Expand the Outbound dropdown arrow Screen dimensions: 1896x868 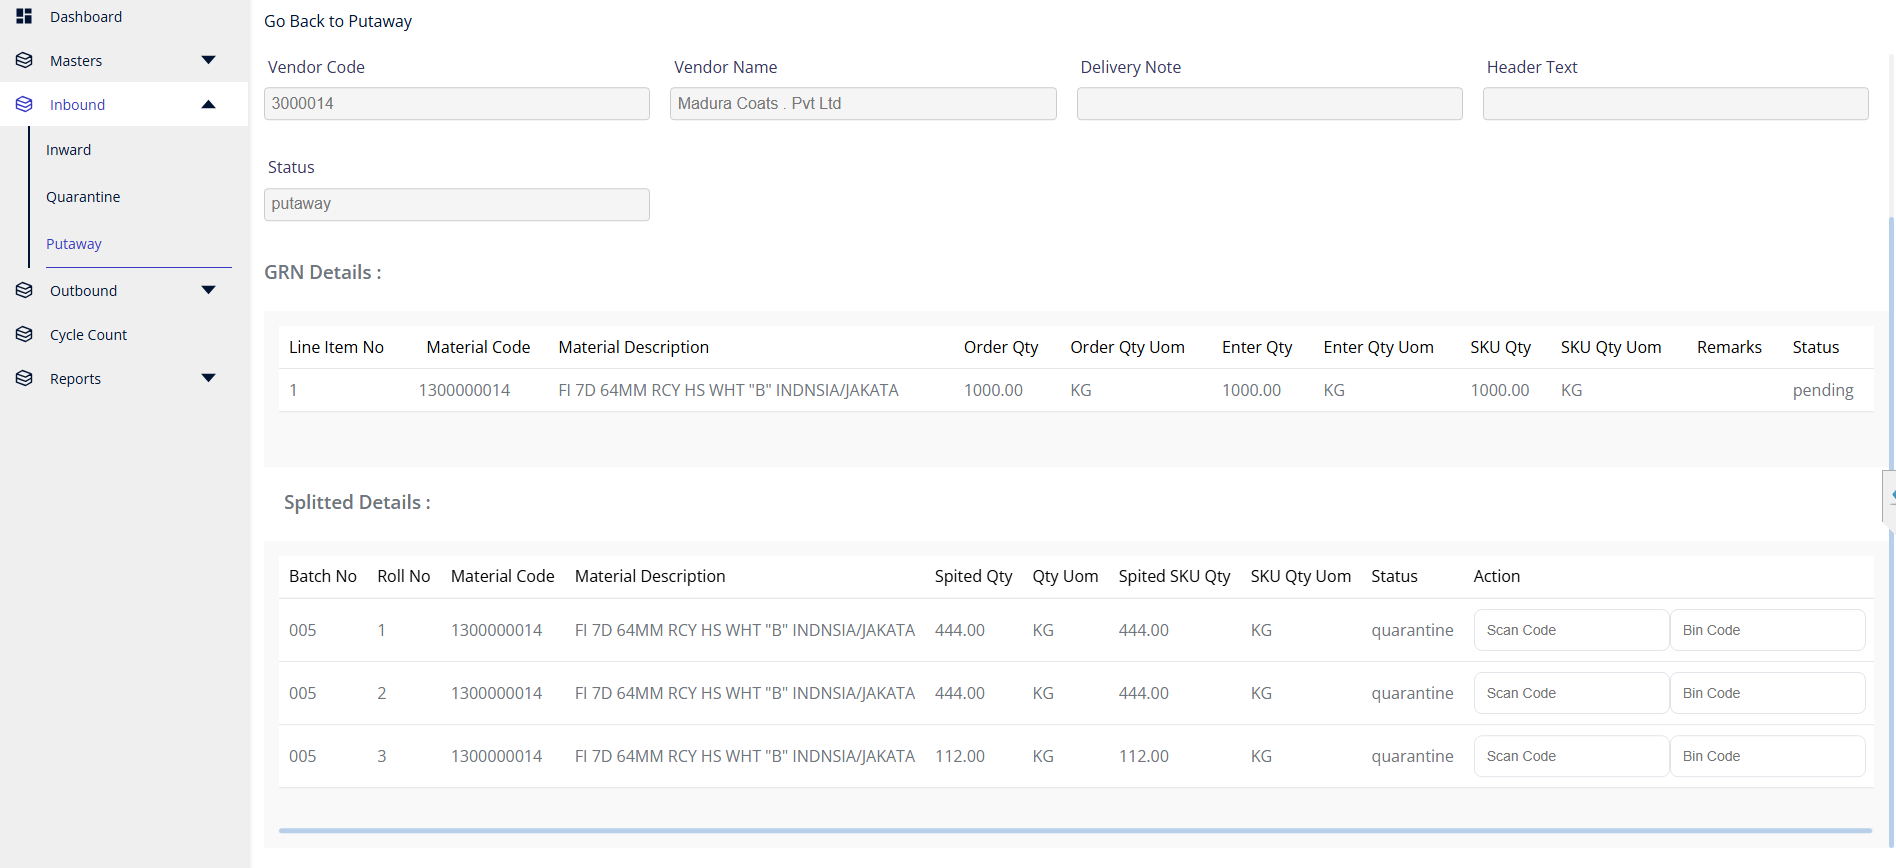(x=208, y=290)
